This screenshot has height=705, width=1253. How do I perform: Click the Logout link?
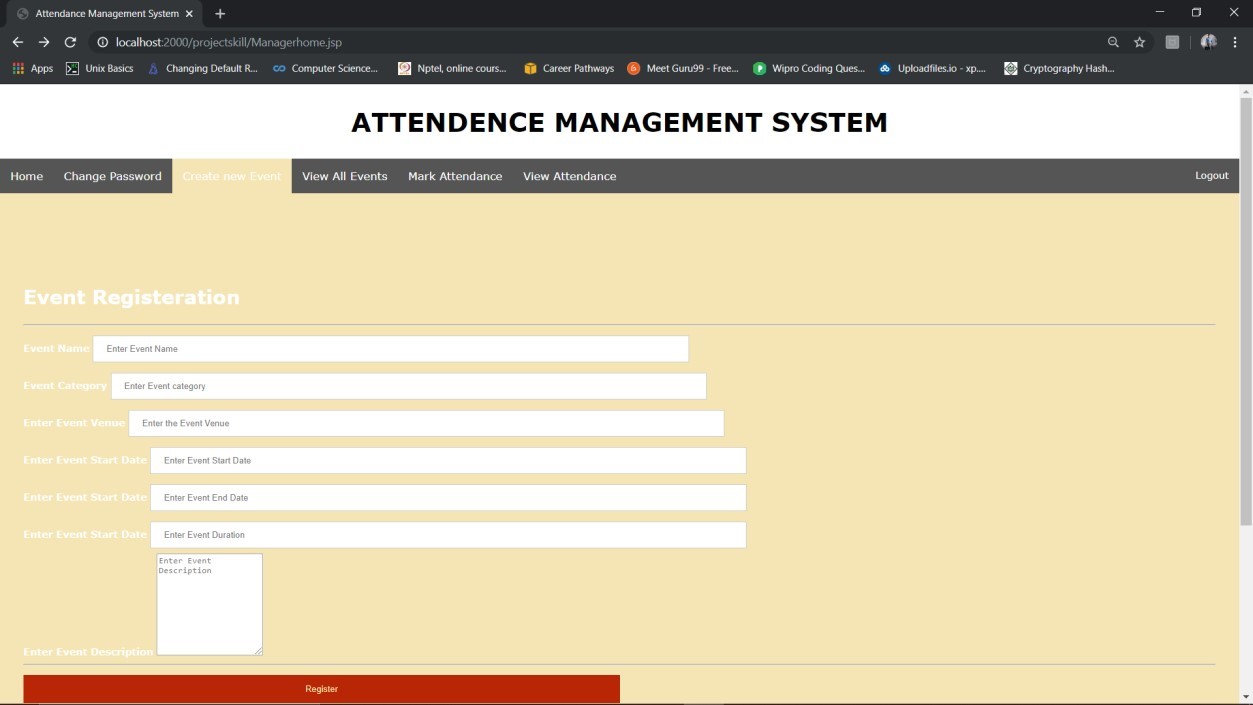(1212, 175)
